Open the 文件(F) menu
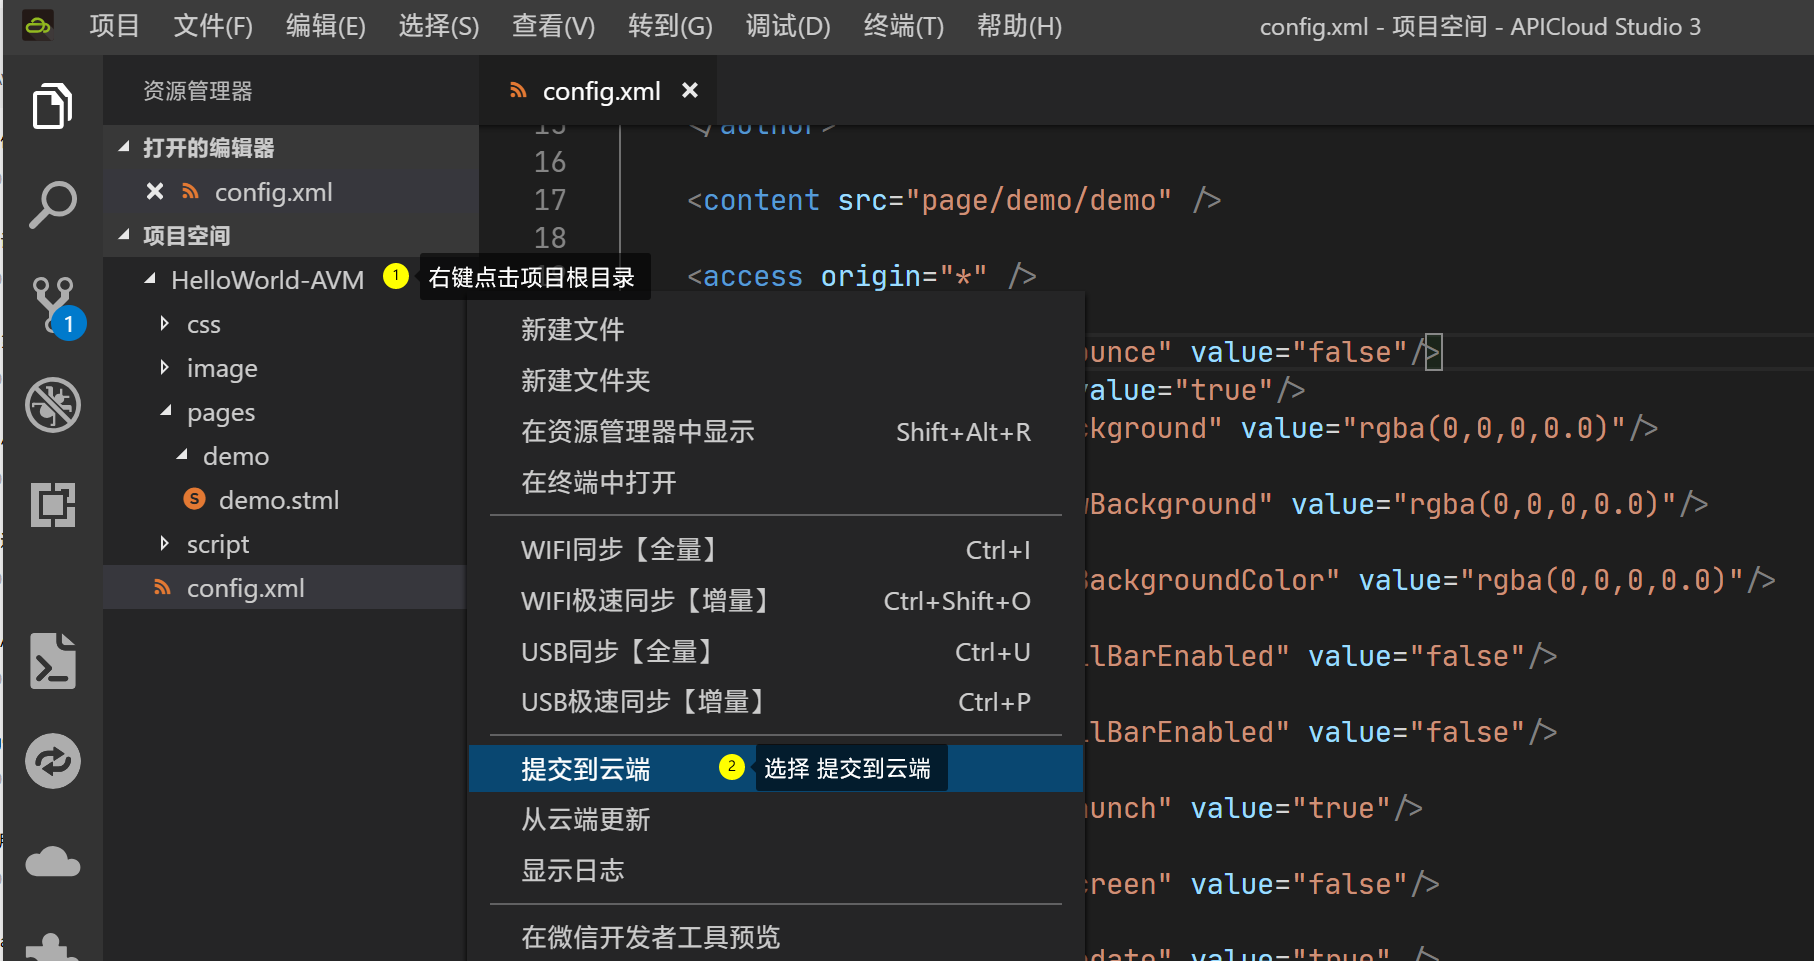The width and height of the screenshot is (1814, 961). click(x=213, y=26)
